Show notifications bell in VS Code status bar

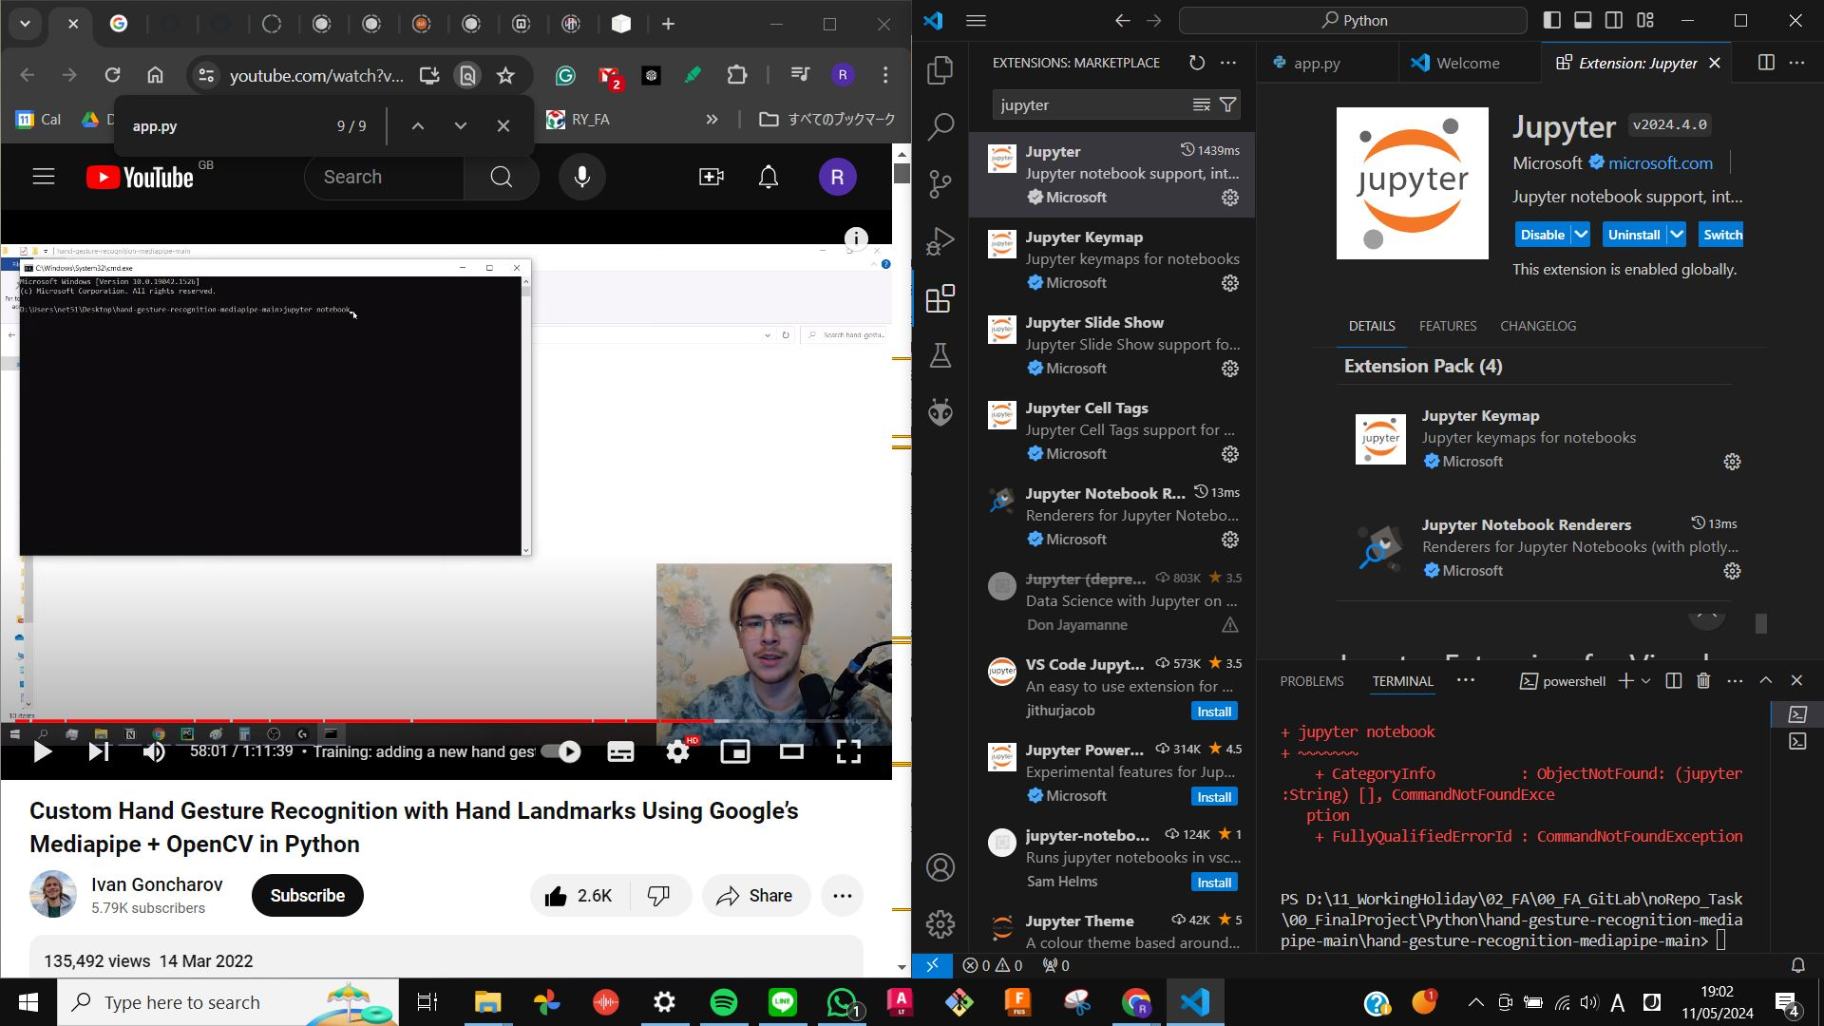(x=1798, y=965)
